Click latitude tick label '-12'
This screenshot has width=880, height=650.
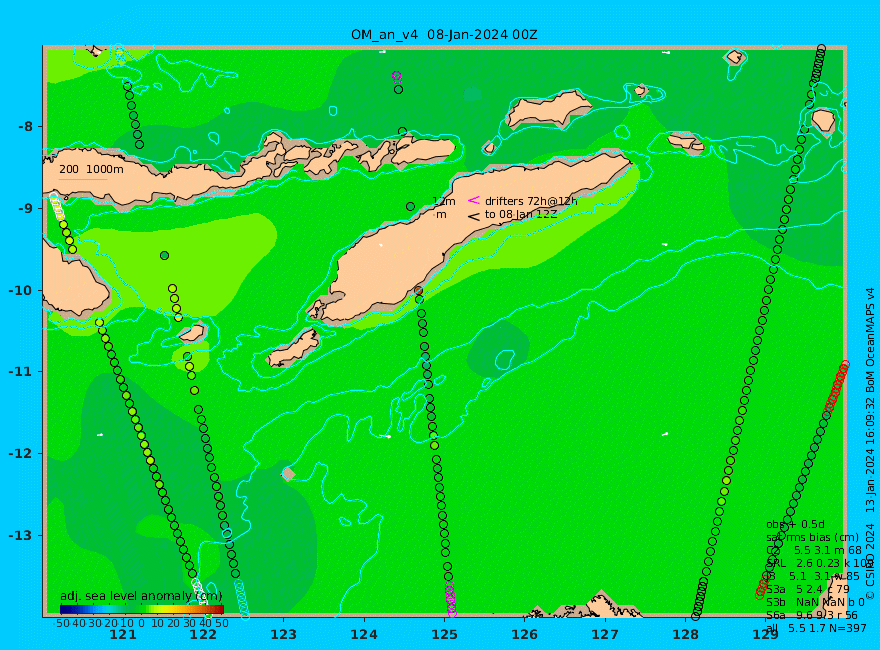tap(21, 454)
